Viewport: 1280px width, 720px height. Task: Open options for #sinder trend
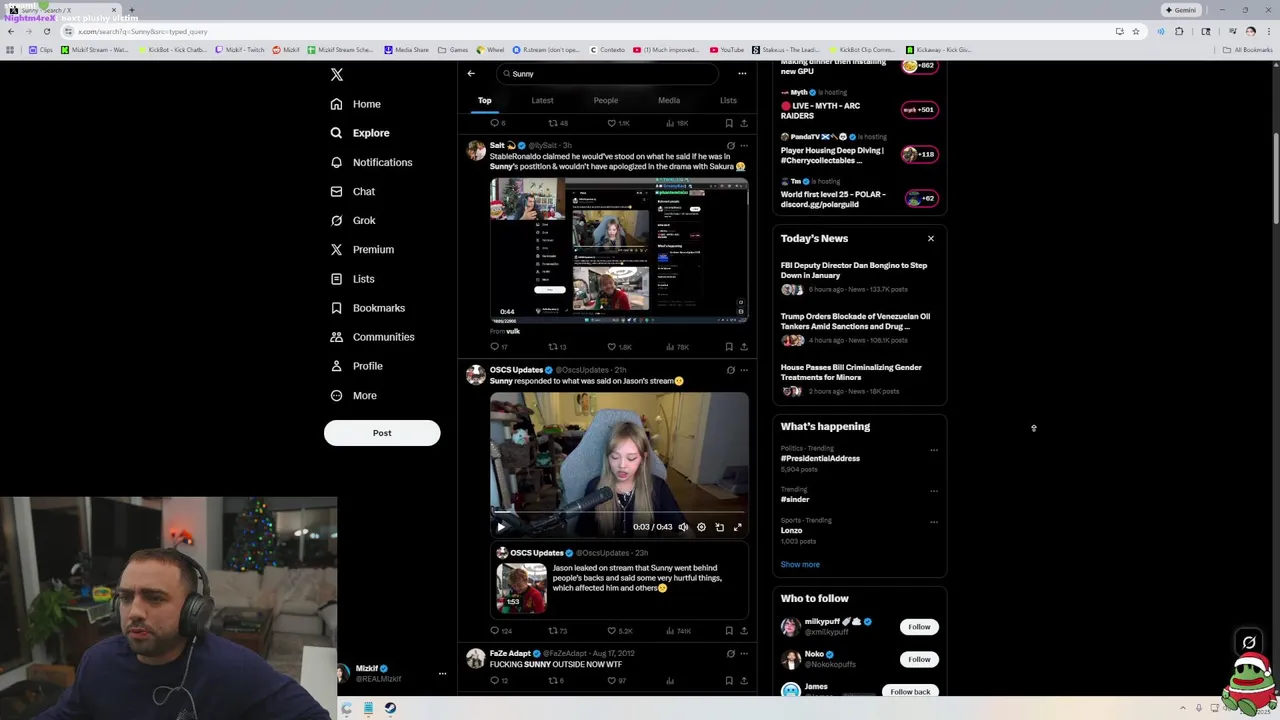pos(934,491)
